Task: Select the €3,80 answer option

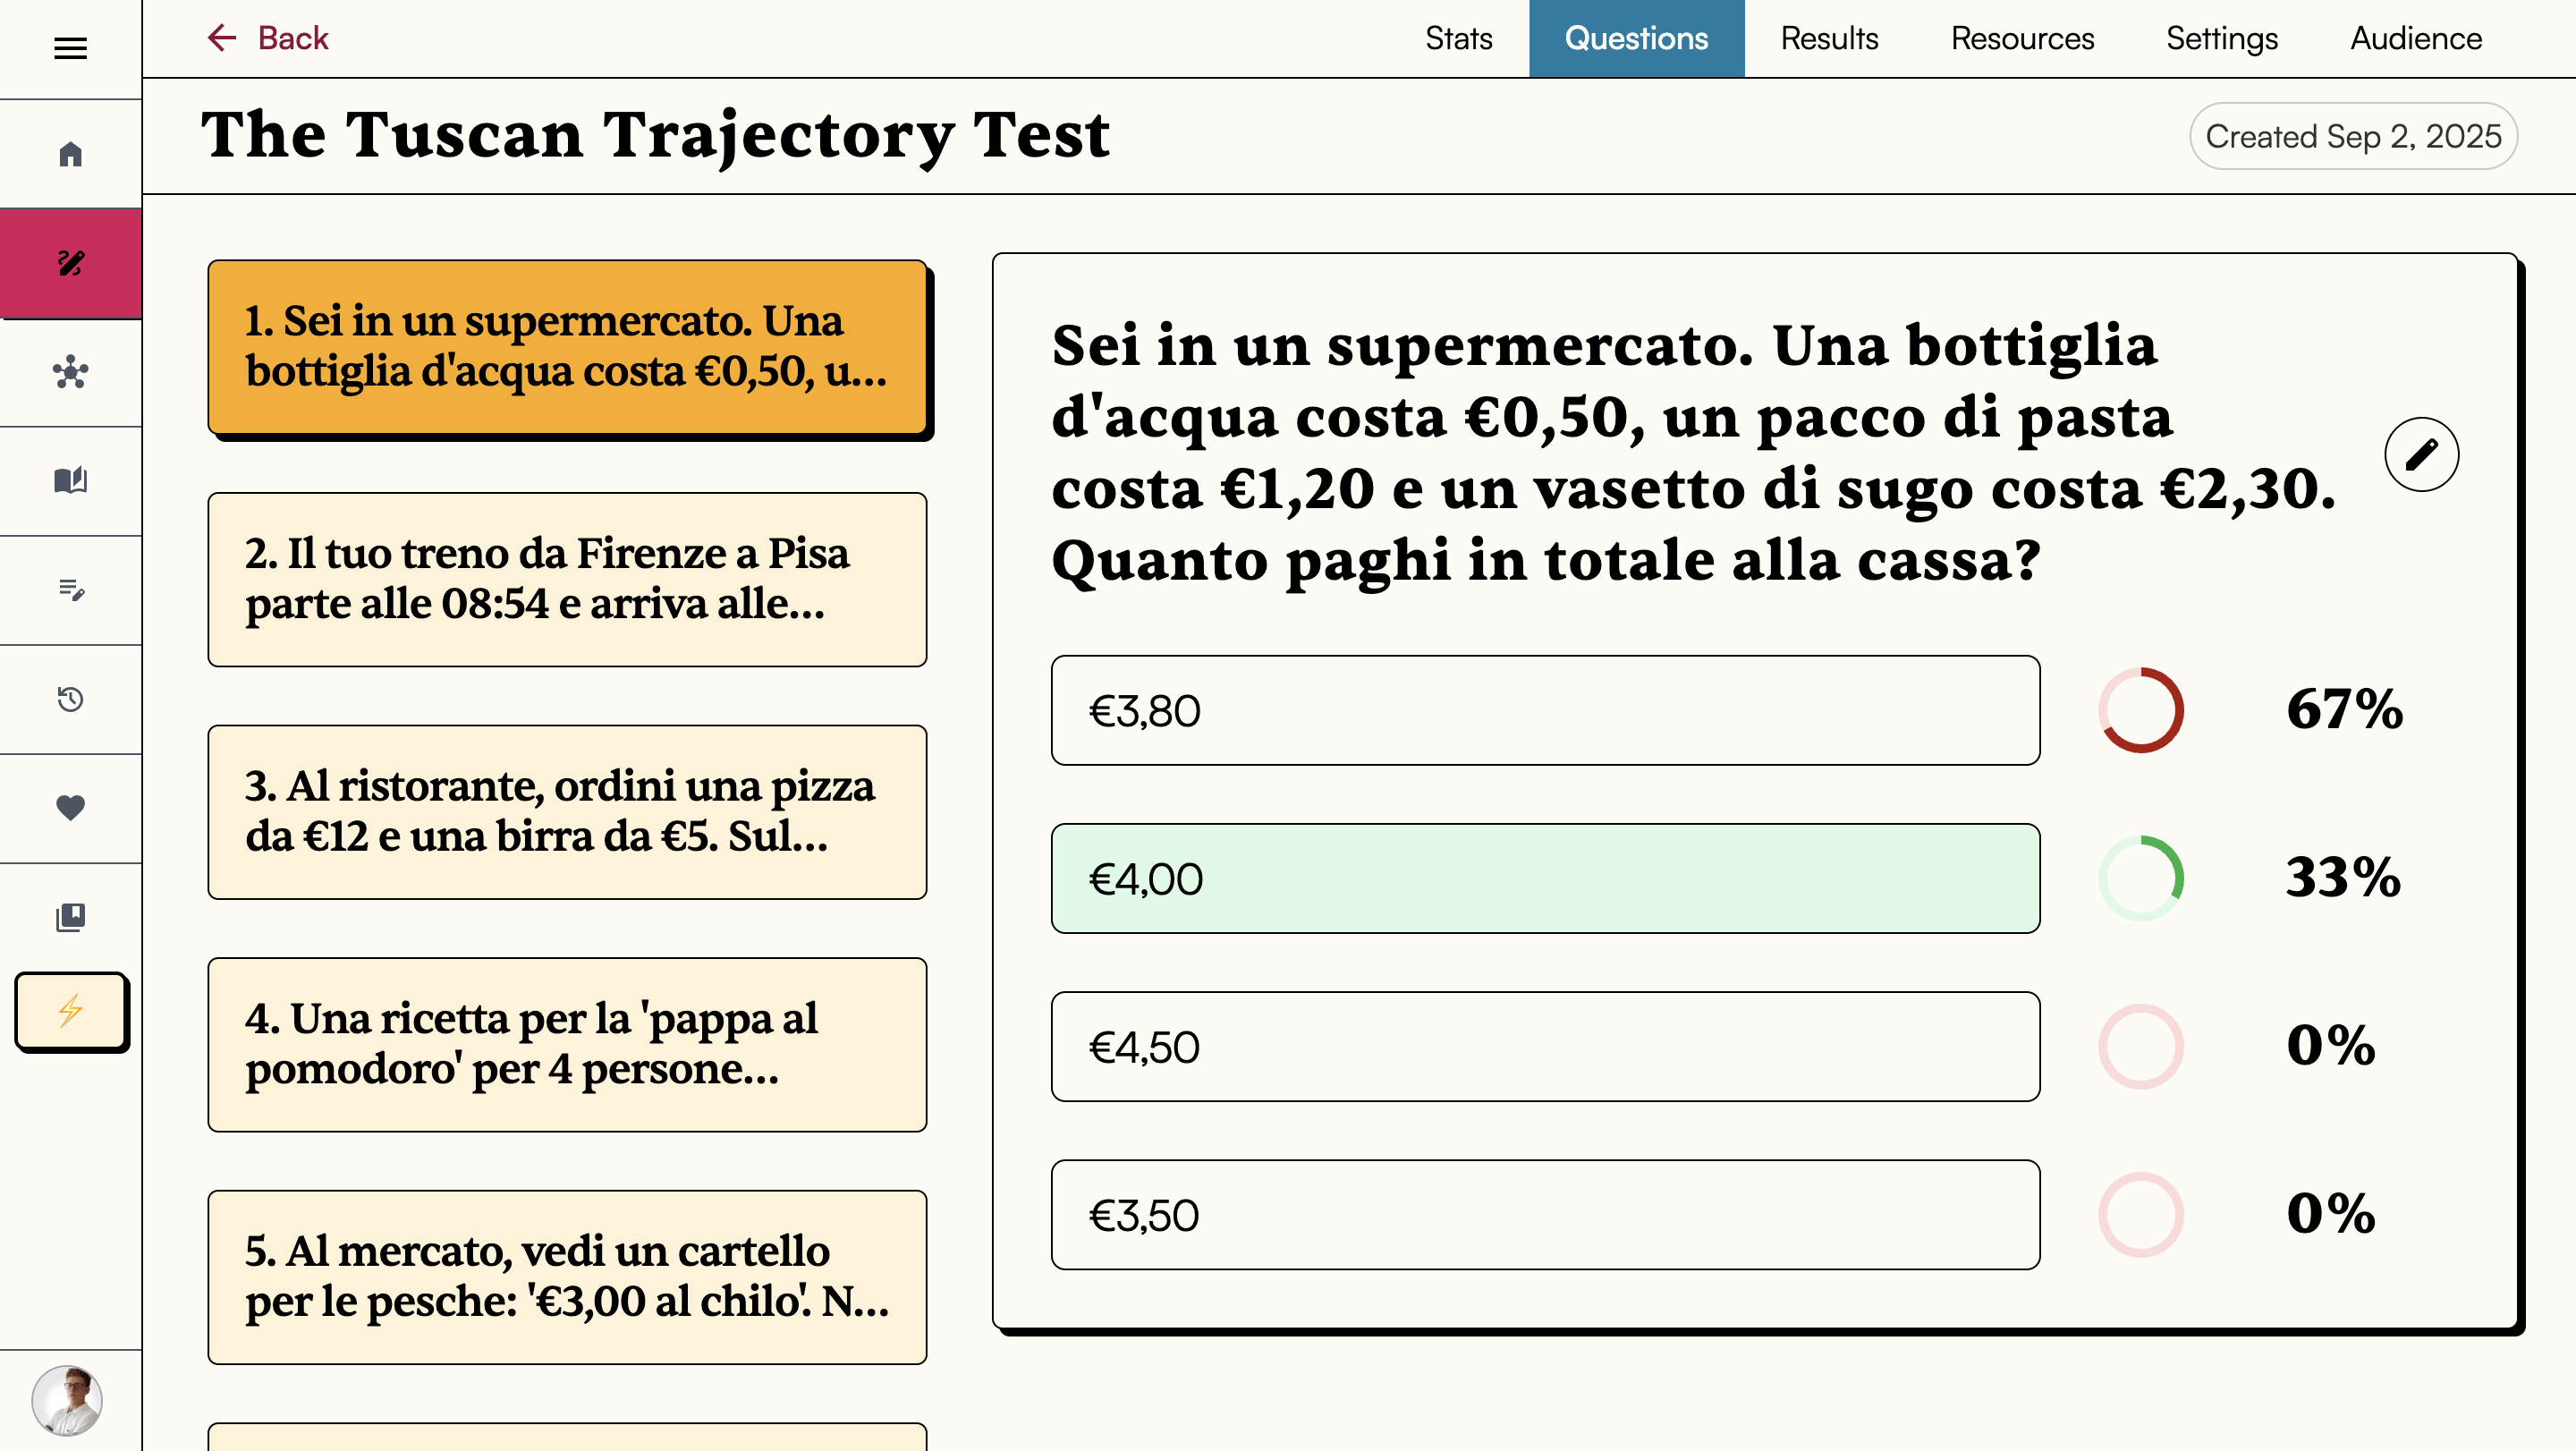Action: 1544,710
